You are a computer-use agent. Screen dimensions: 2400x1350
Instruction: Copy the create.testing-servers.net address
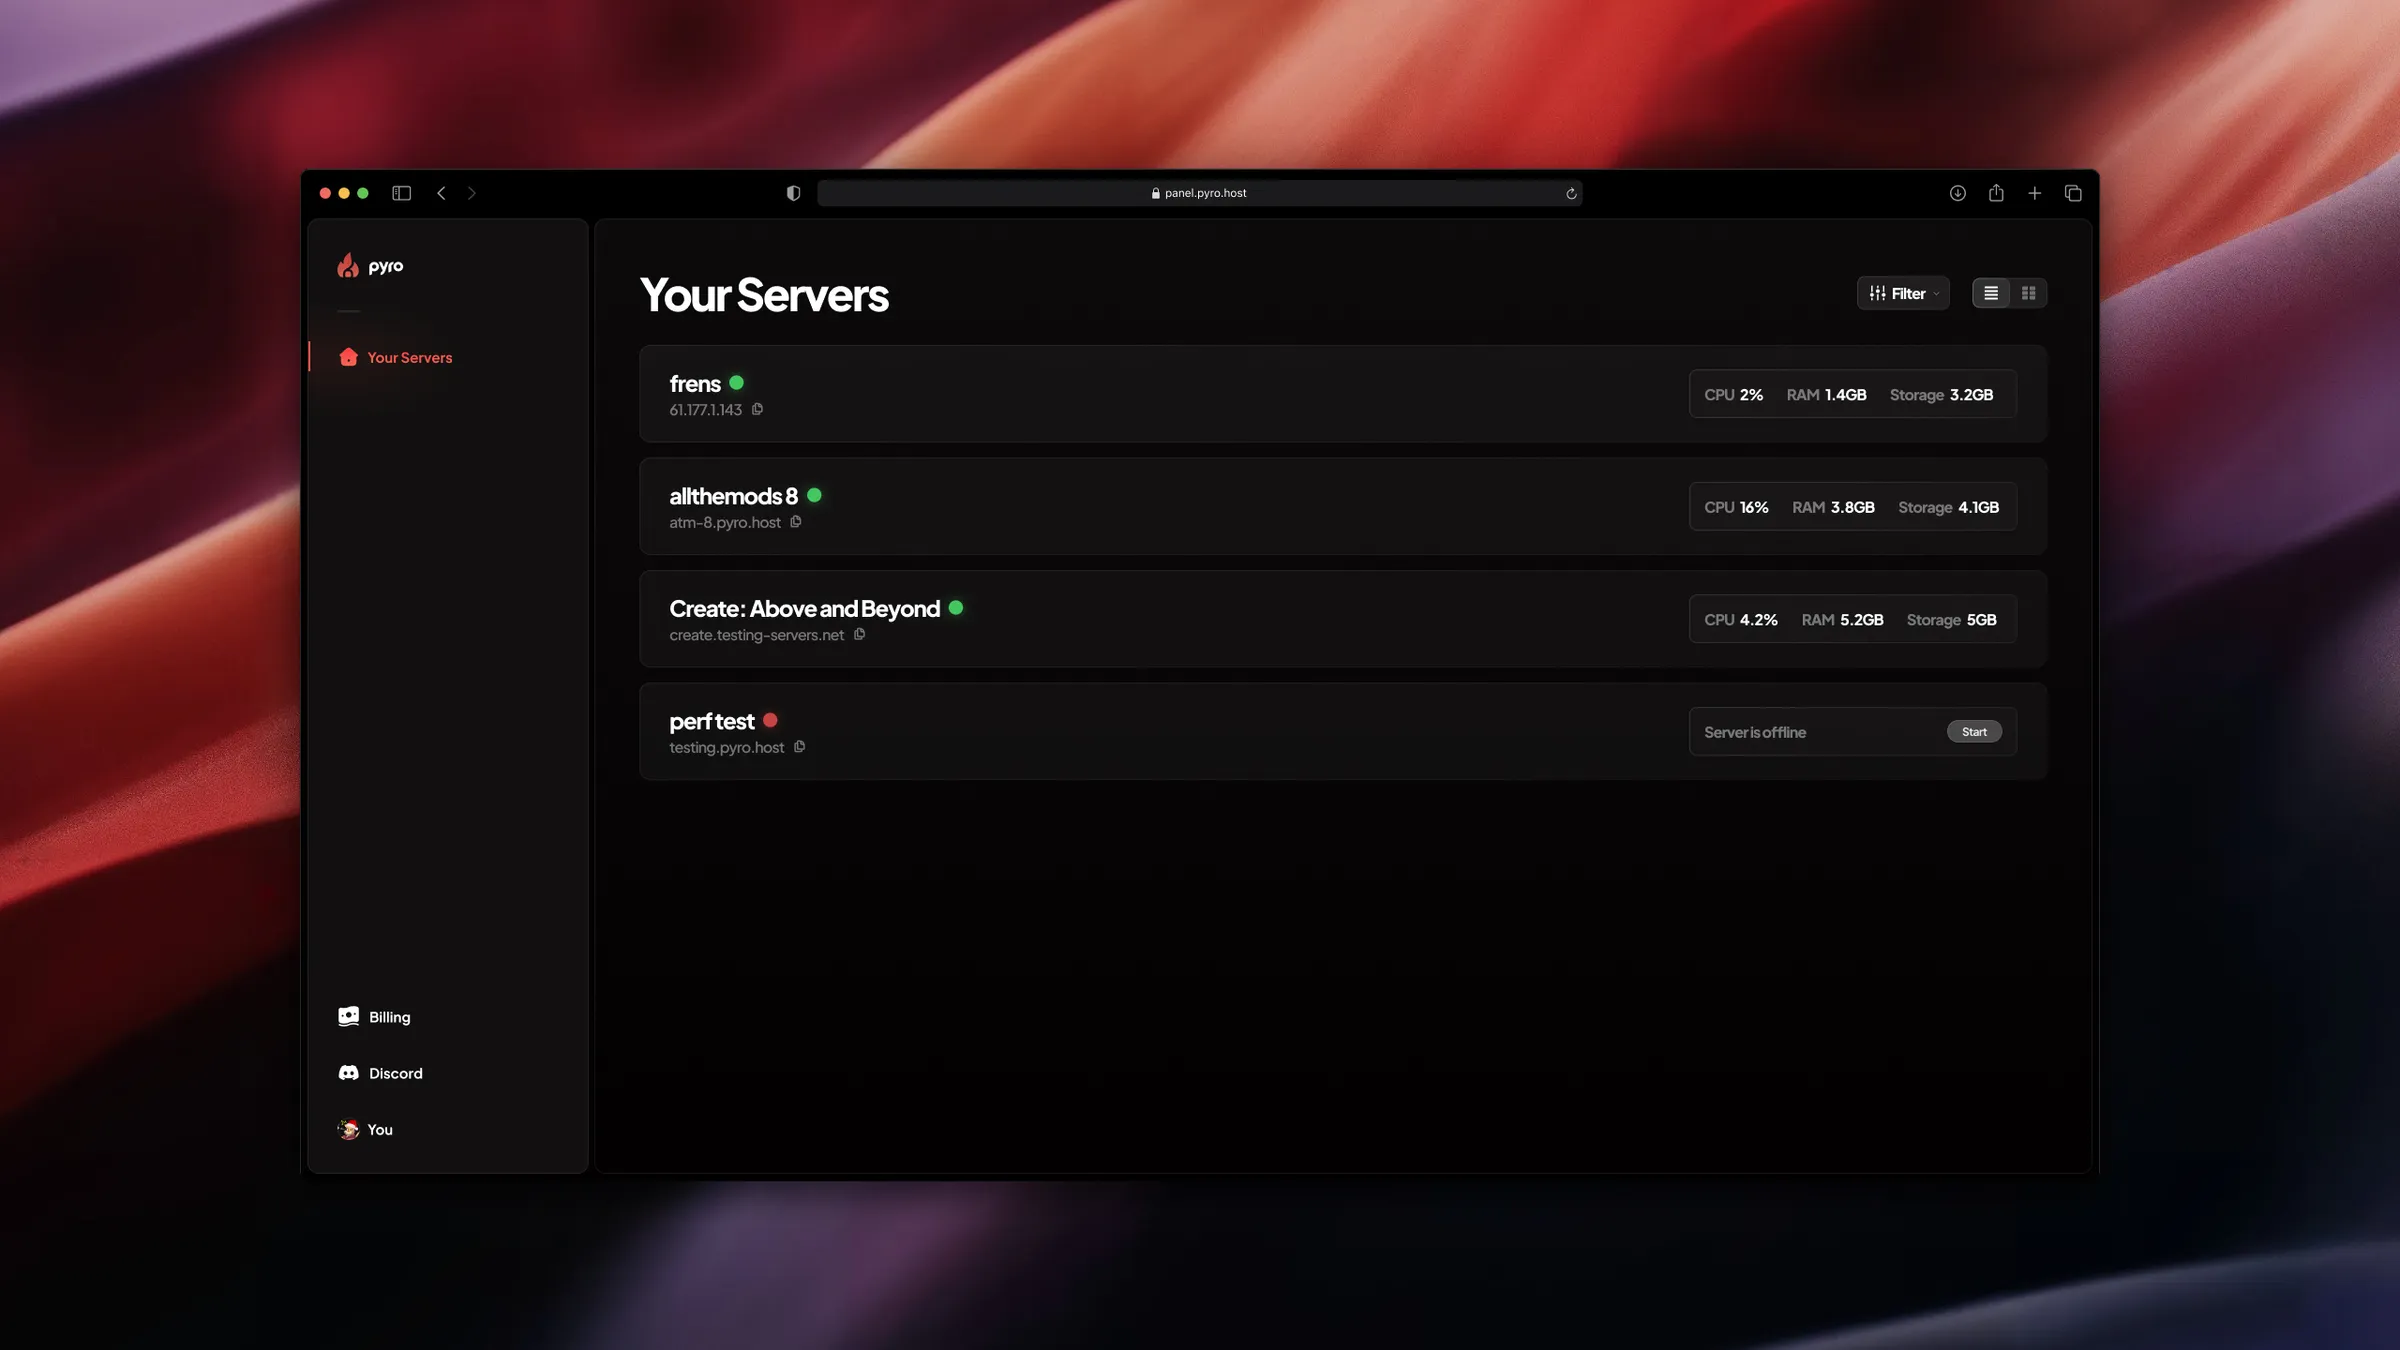click(x=859, y=635)
